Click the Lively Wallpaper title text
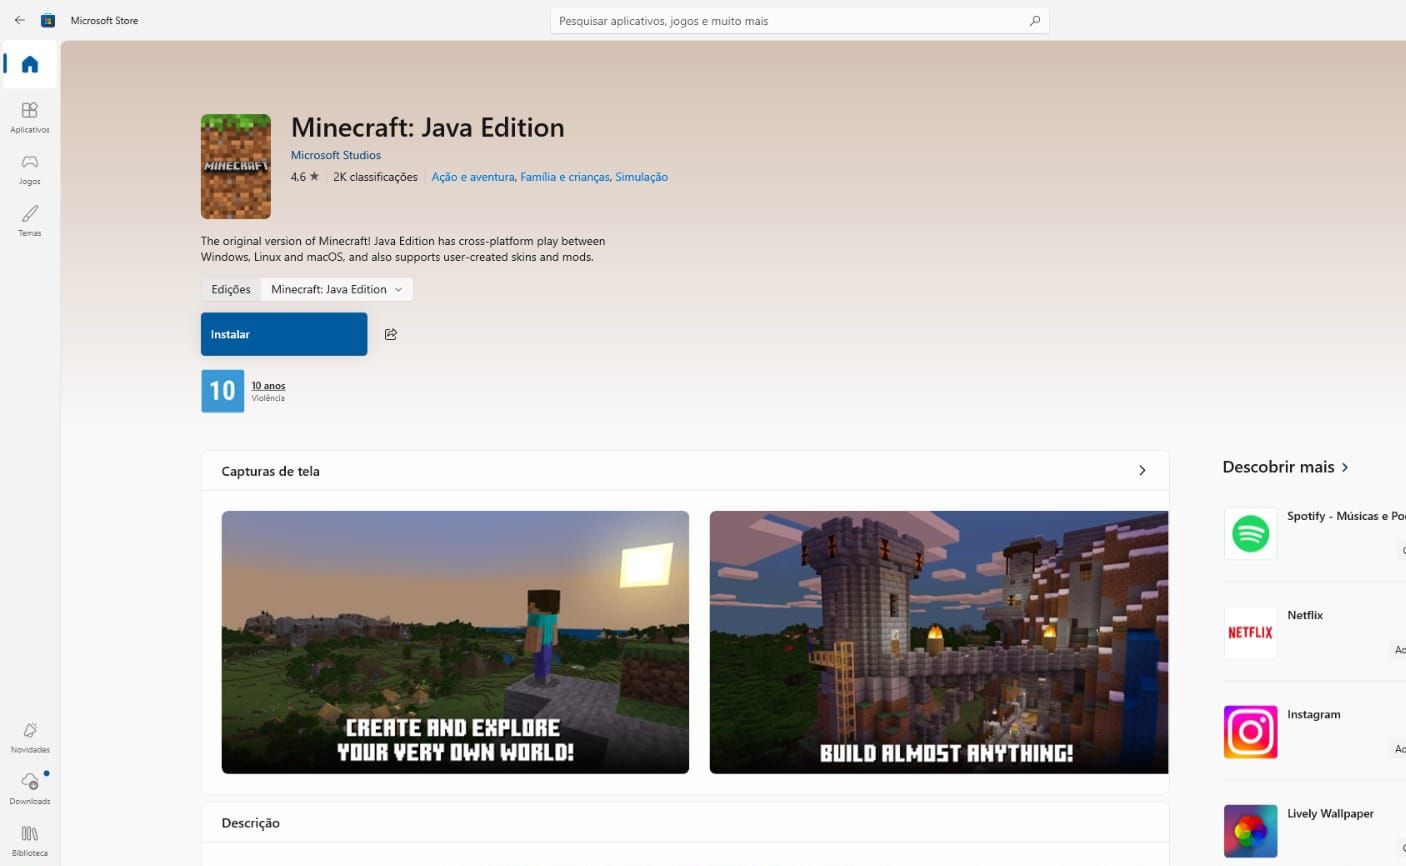 1330,814
